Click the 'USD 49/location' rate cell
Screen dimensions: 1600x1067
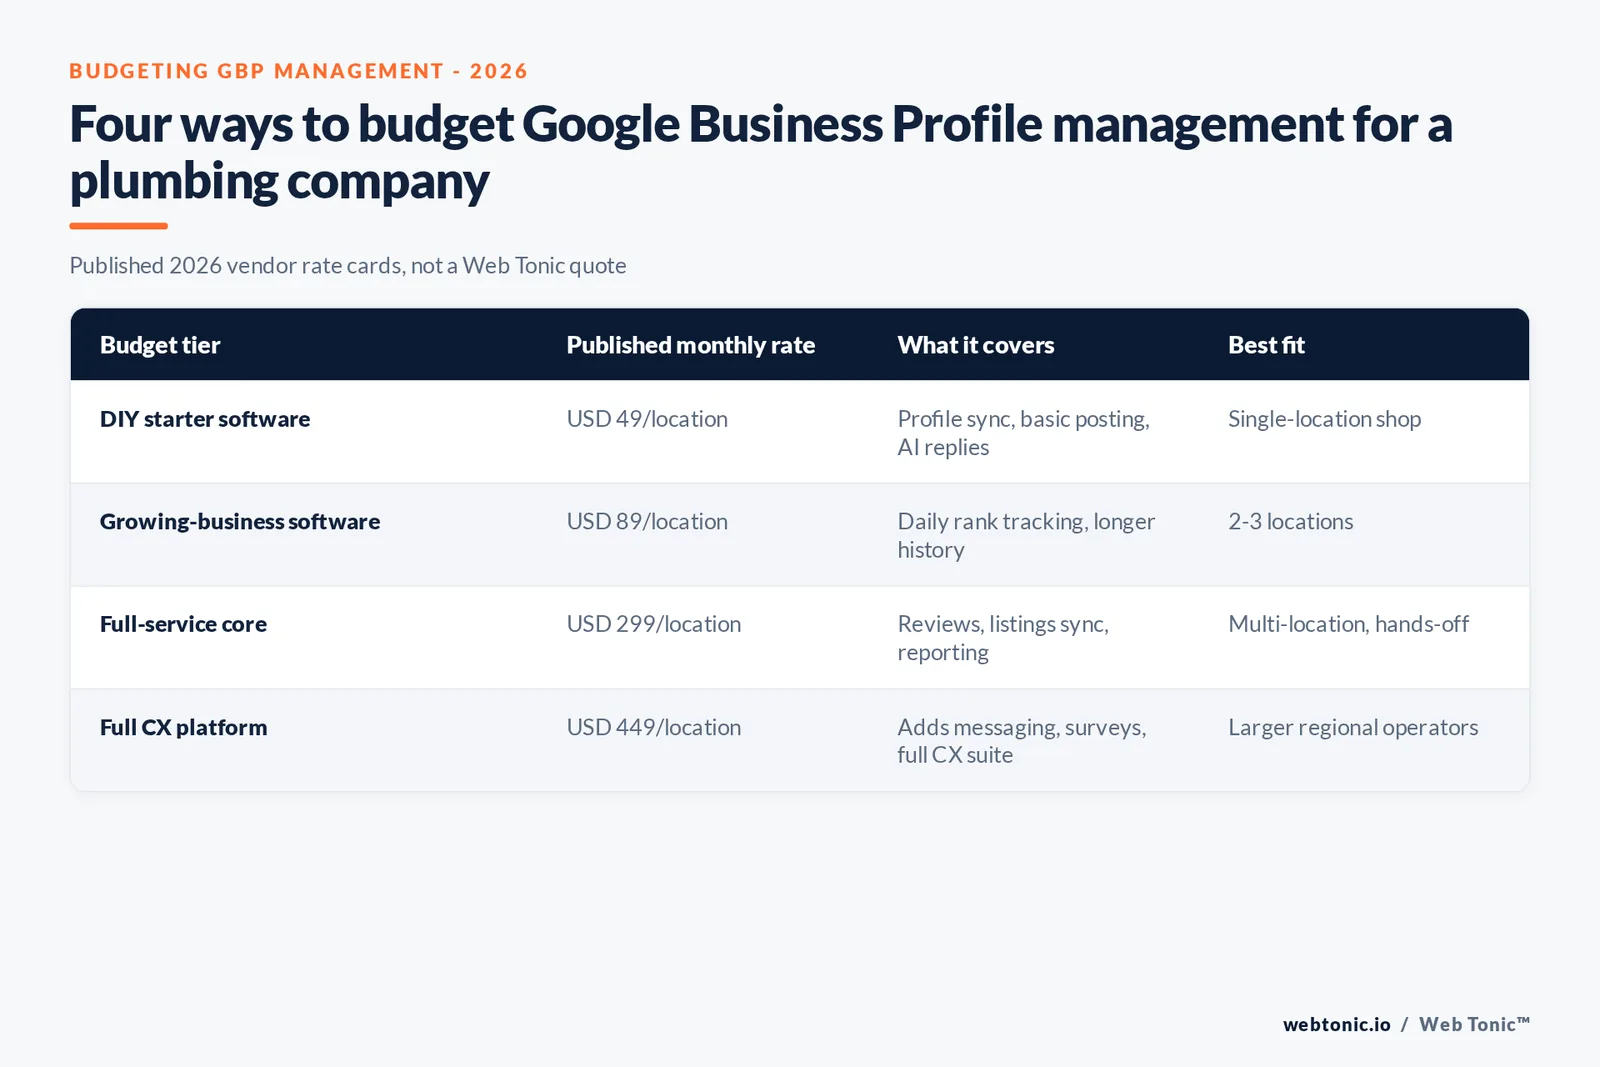coord(647,419)
